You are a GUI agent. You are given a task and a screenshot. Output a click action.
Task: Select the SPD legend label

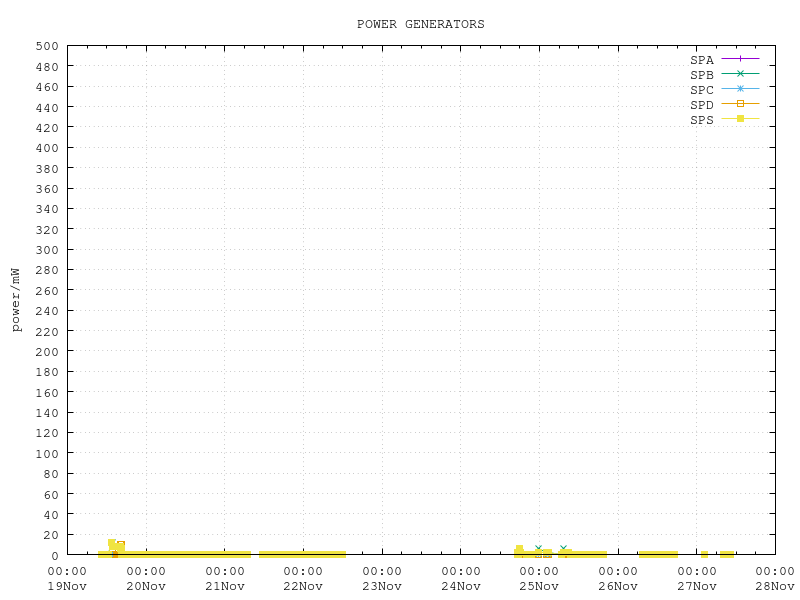pos(702,105)
